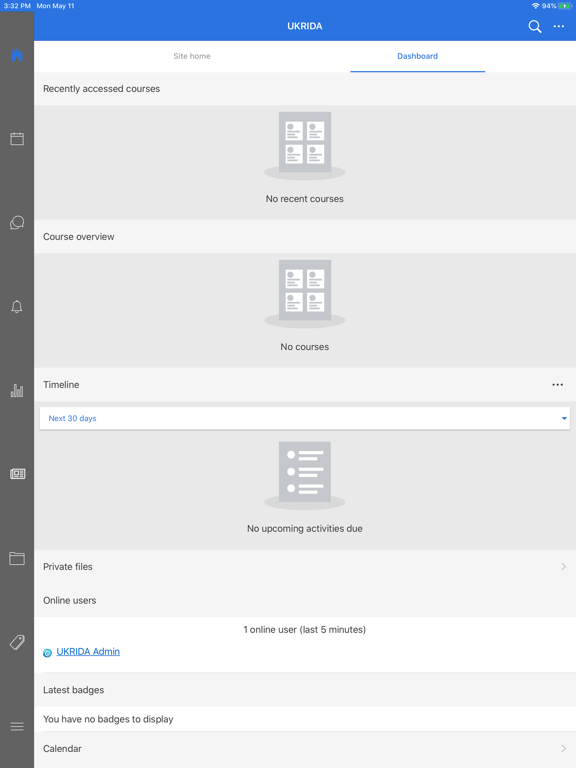Click the Next 30 days dropdown arrow
576x768 pixels.
tap(564, 418)
